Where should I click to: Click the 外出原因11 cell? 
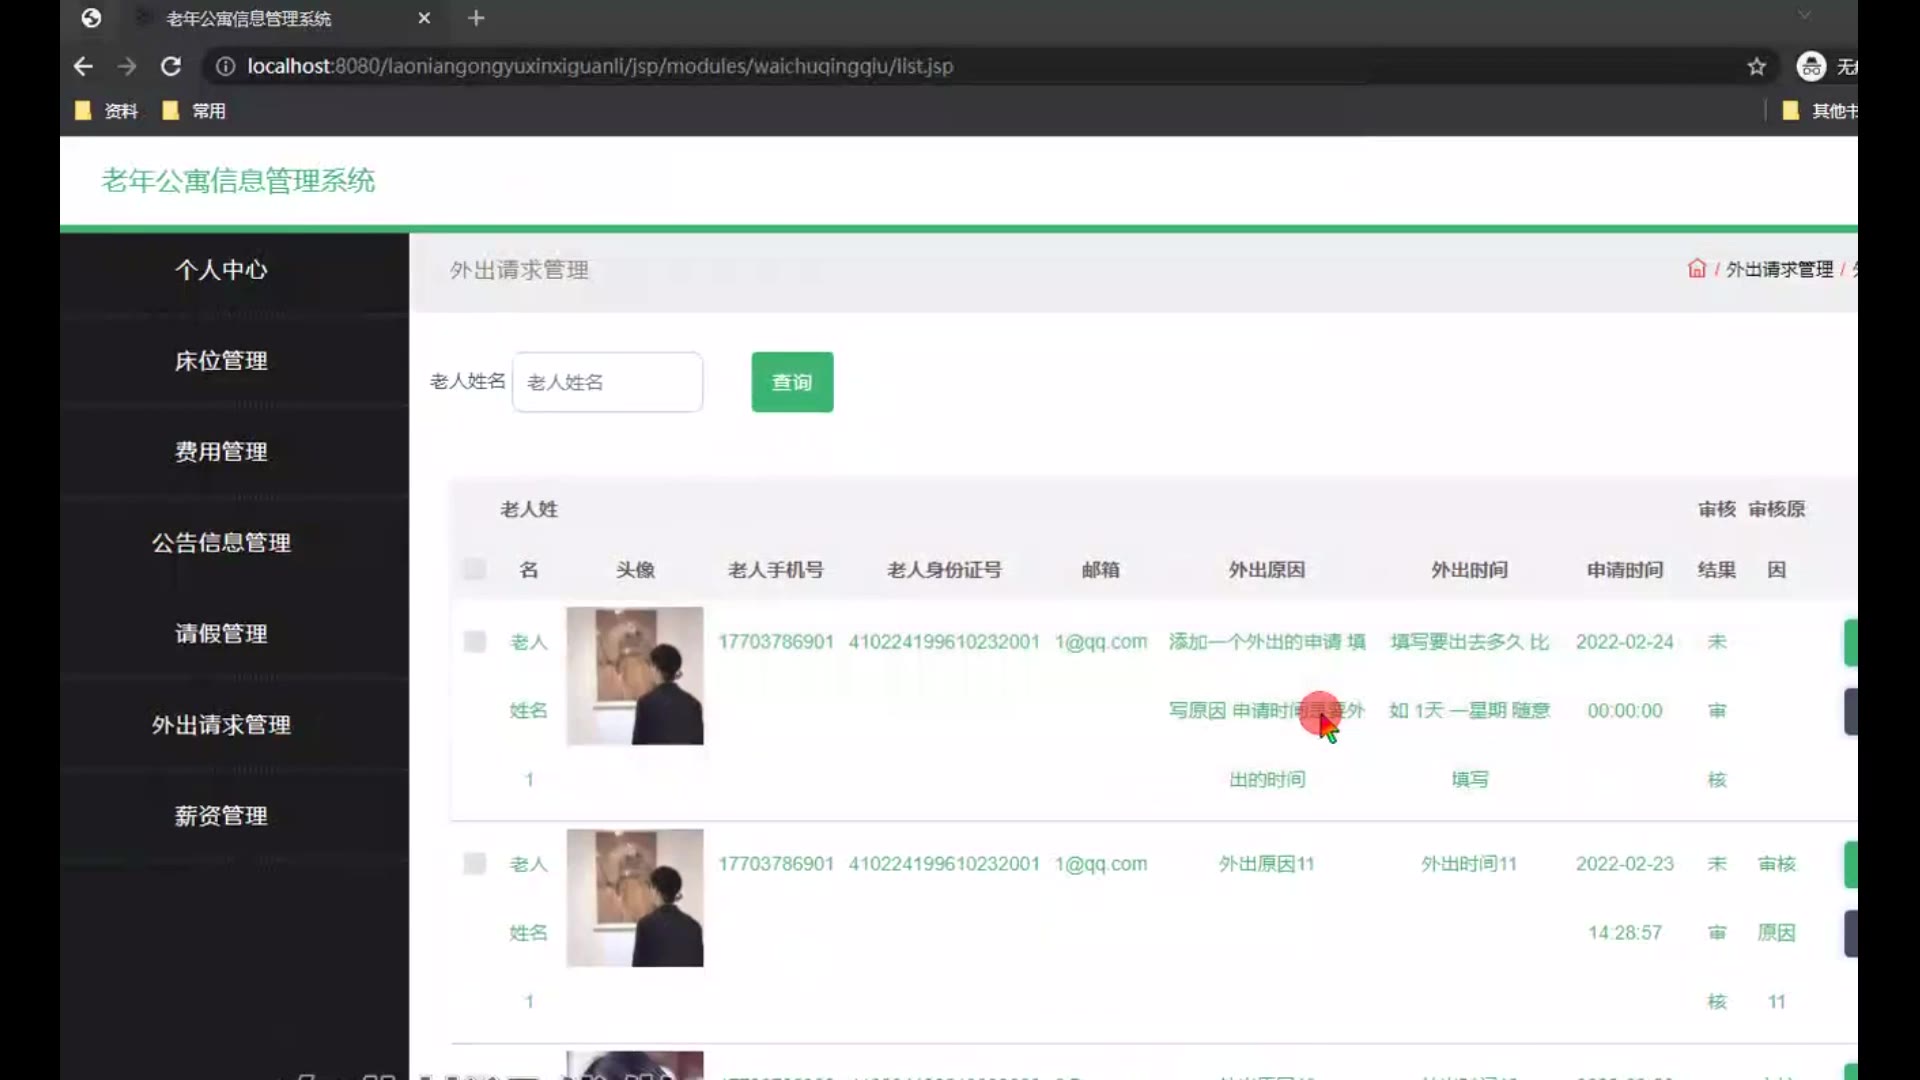(x=1266, y=864)
